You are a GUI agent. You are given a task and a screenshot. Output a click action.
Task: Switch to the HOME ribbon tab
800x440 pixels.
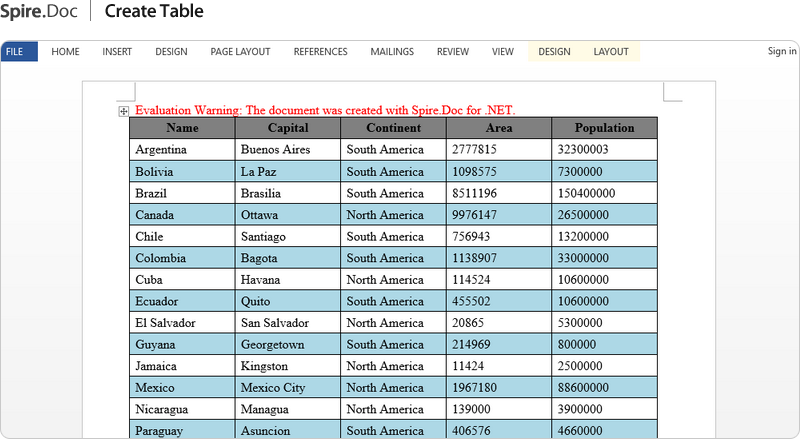coord(65,52)
